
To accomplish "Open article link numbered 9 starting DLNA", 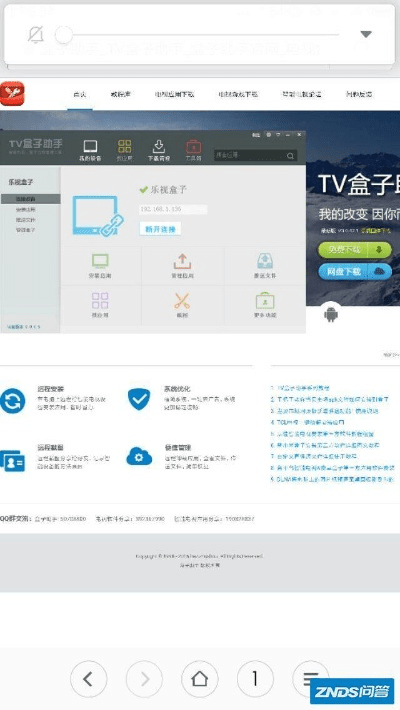I will tap(333, 479).
